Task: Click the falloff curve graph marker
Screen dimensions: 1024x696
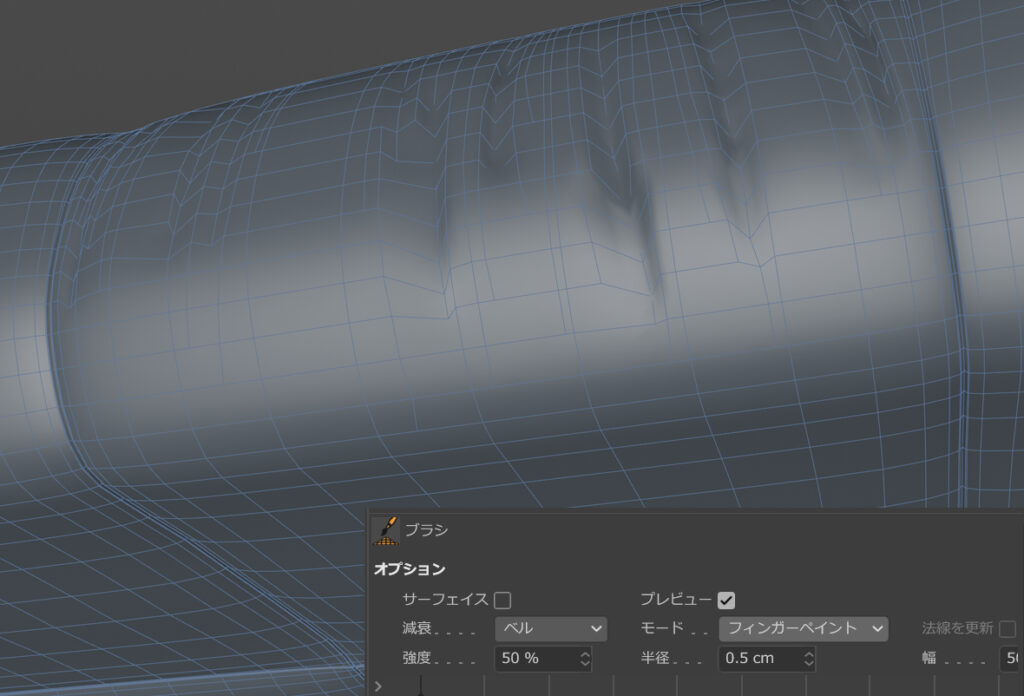Action: (420, 685)
